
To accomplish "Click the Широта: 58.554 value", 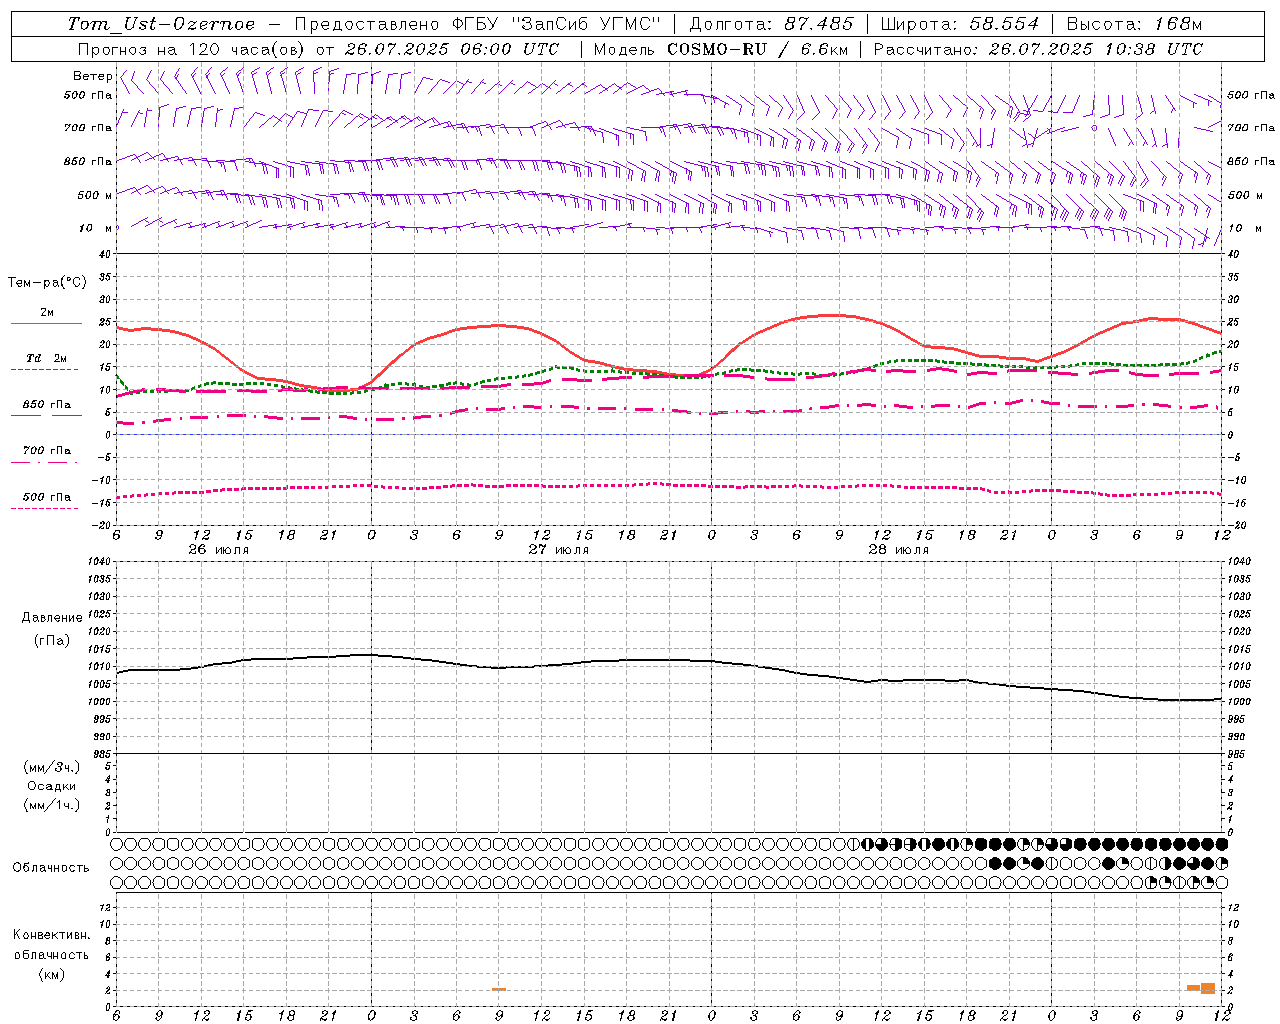I will click(x=960, y=24).
